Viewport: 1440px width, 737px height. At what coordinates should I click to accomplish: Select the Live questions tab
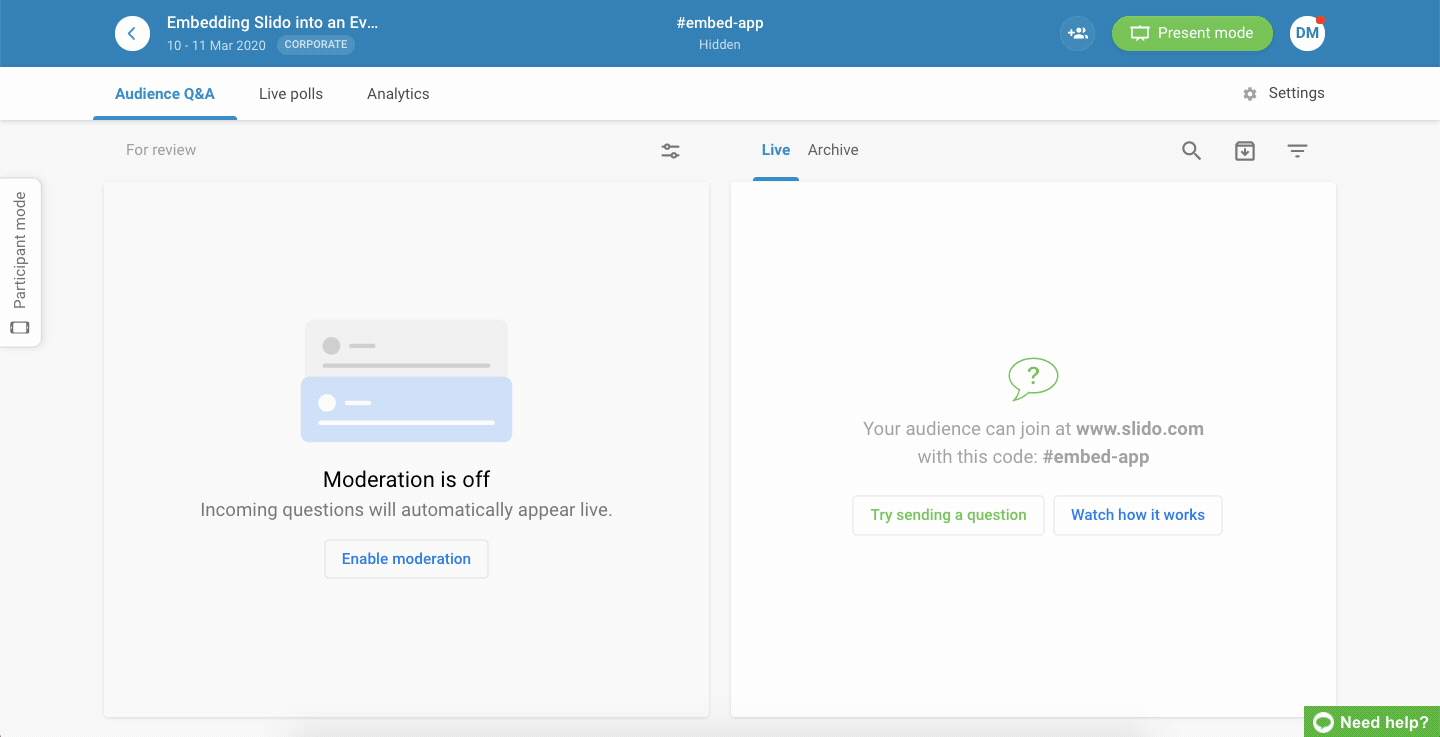tap(776, 150)
